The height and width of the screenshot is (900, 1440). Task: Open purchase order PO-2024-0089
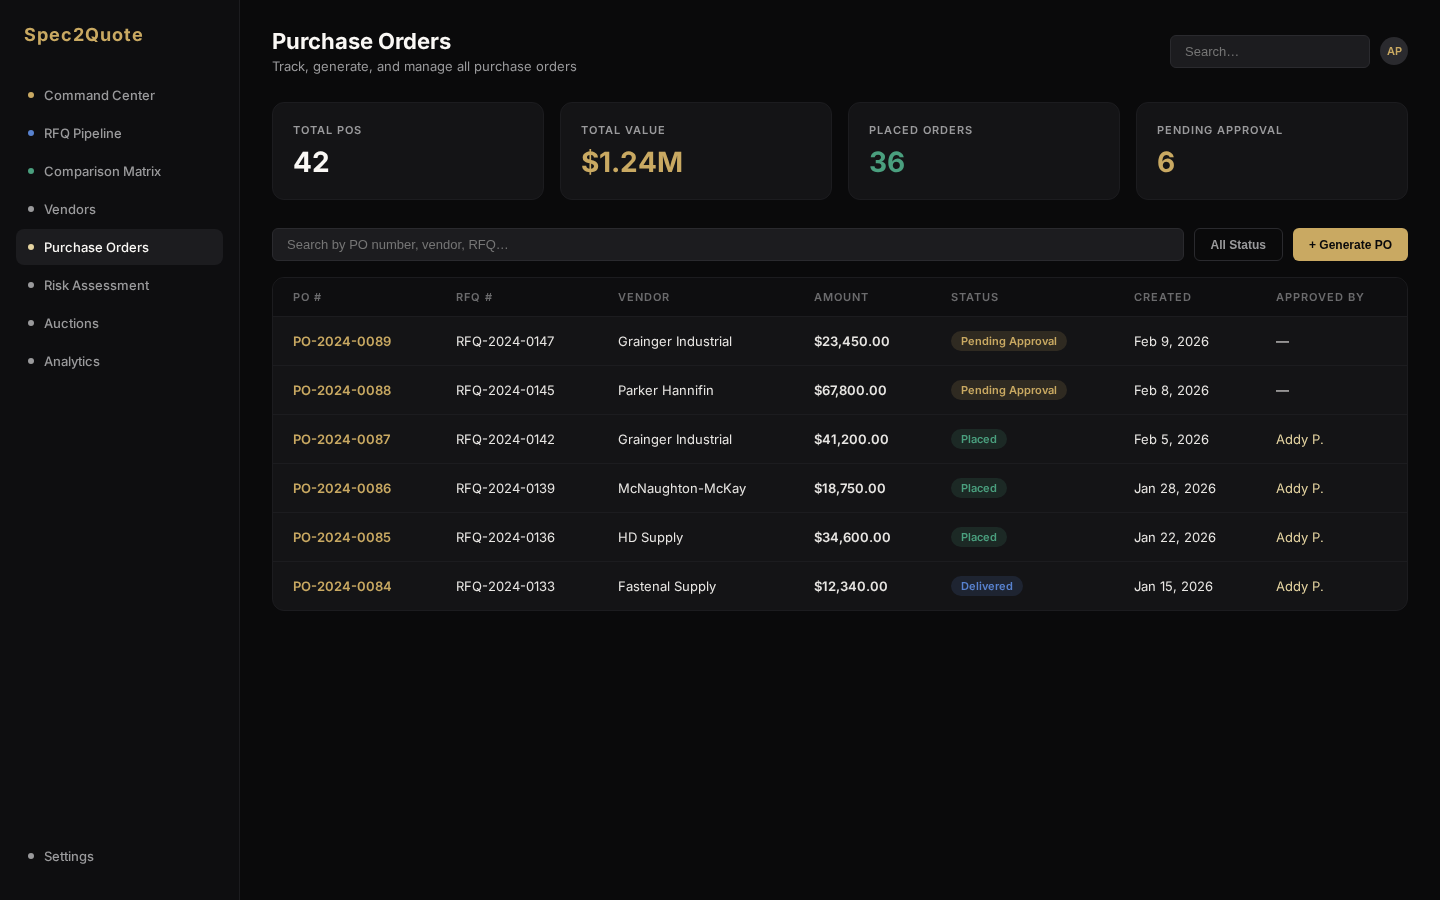coord(342,341)
